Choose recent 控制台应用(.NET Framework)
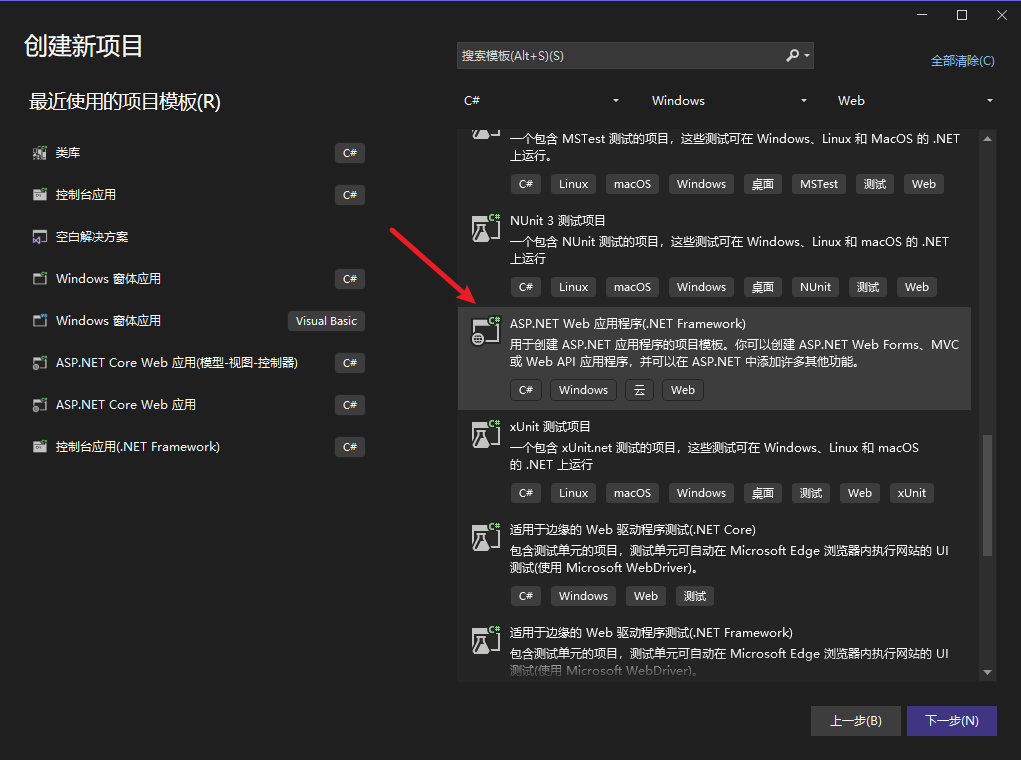 click(x=197, y=447)
